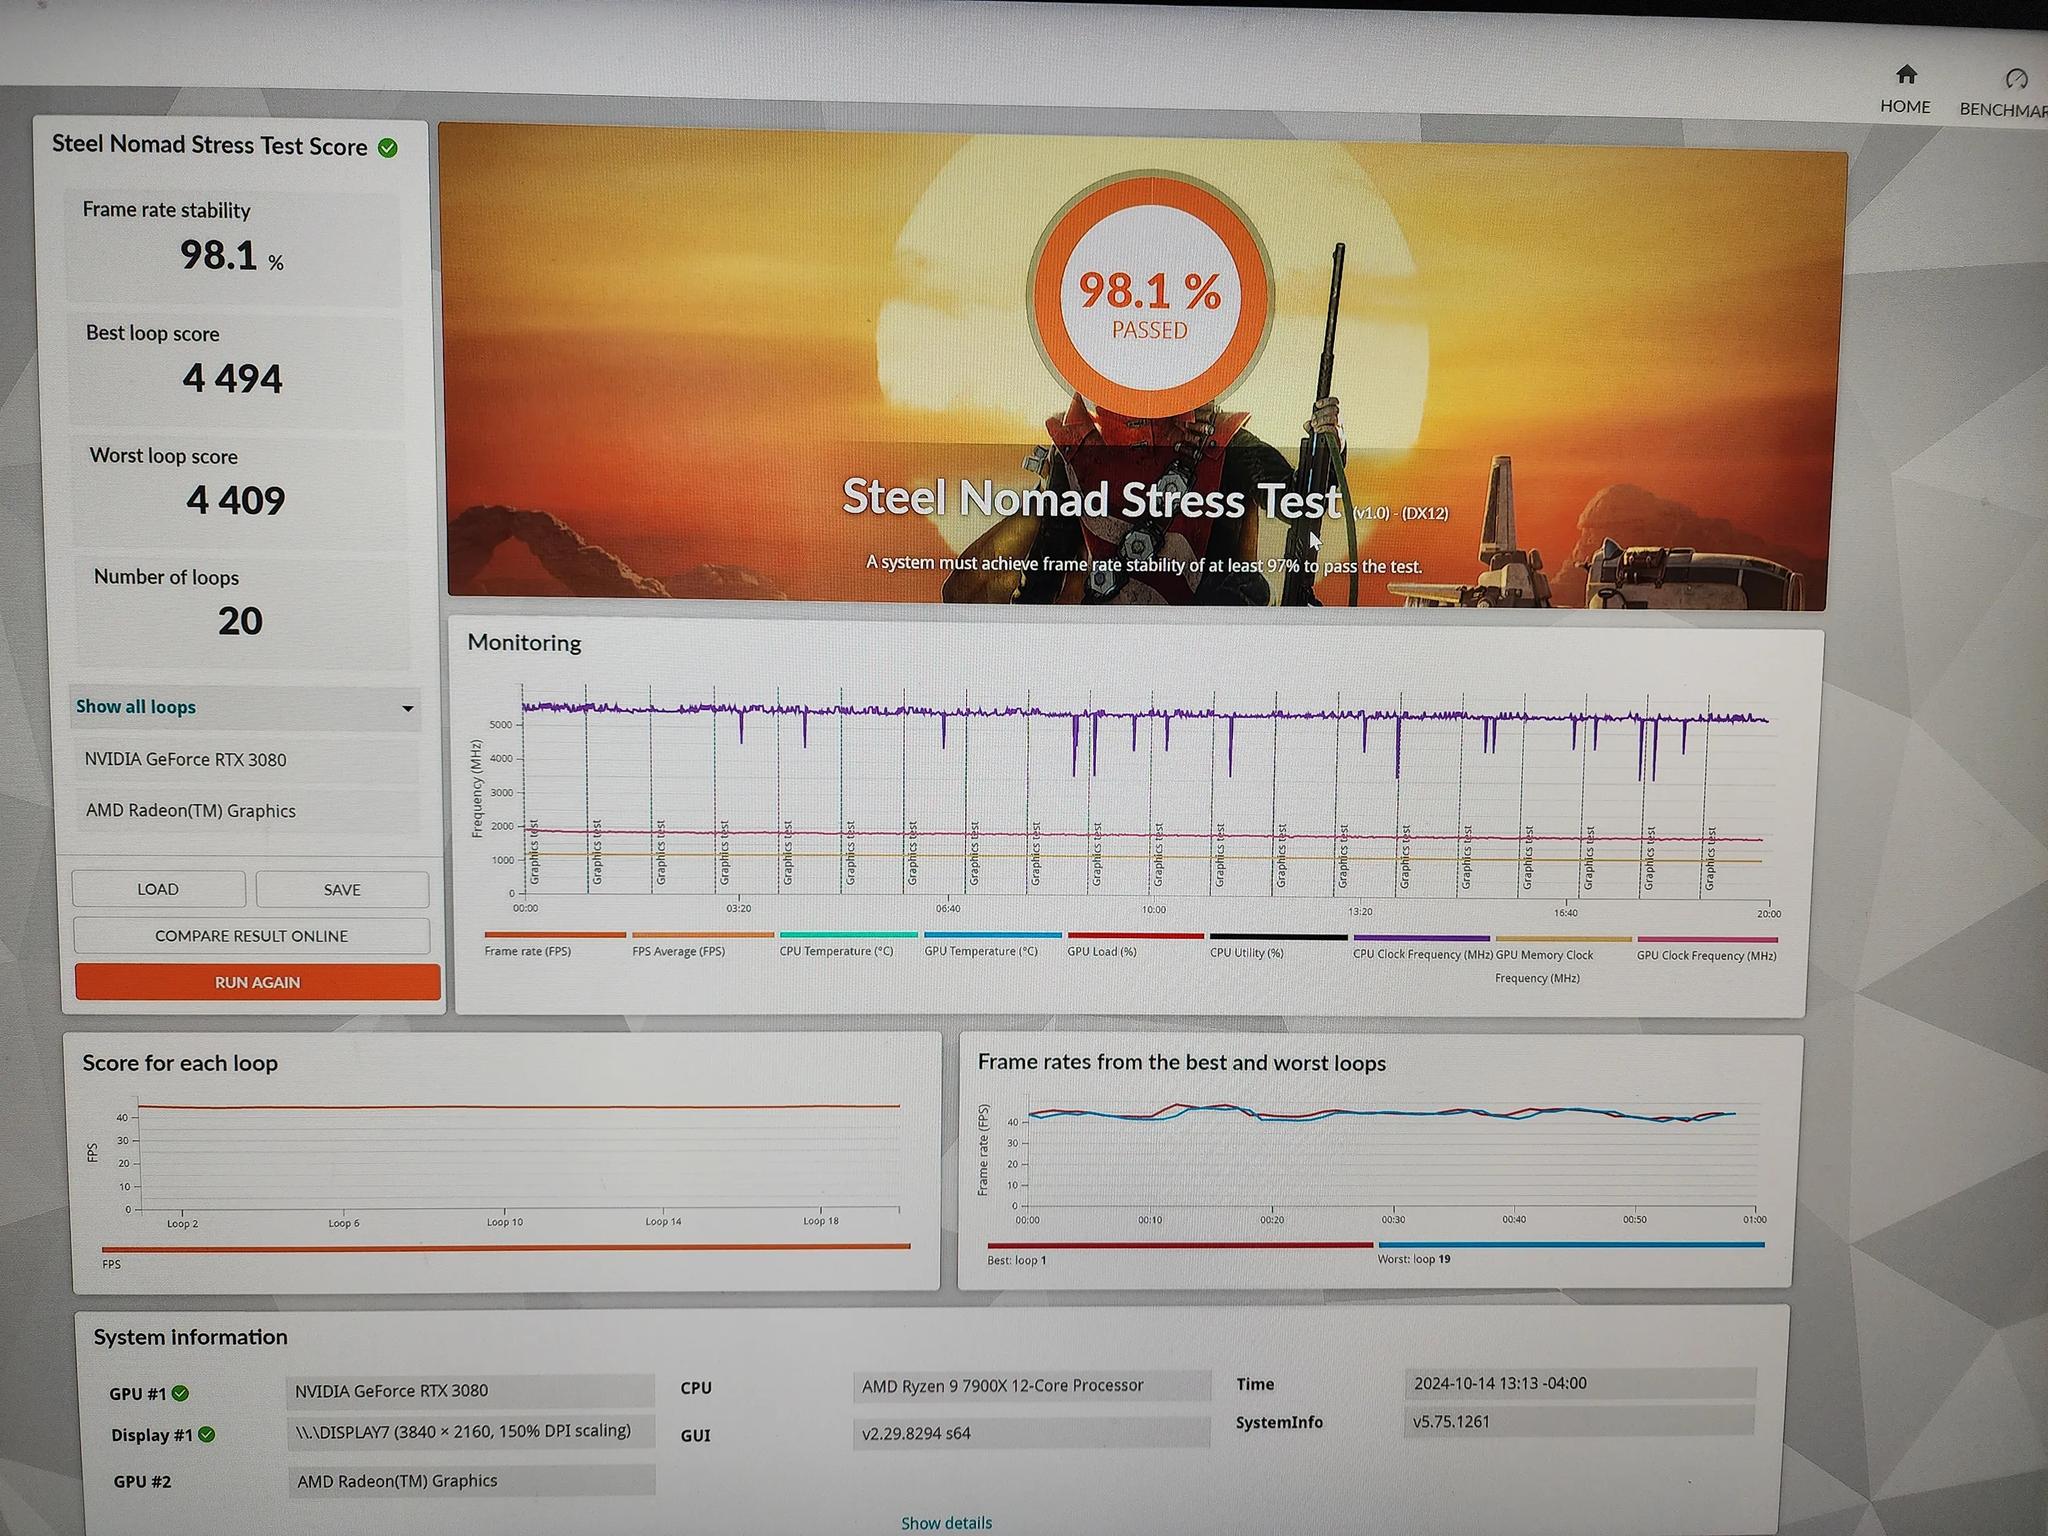The width and height of the screenshot is (2048, 1536).
Task: Select AMD Radeon(TM) Graphics entry
Action: [191, 811]
